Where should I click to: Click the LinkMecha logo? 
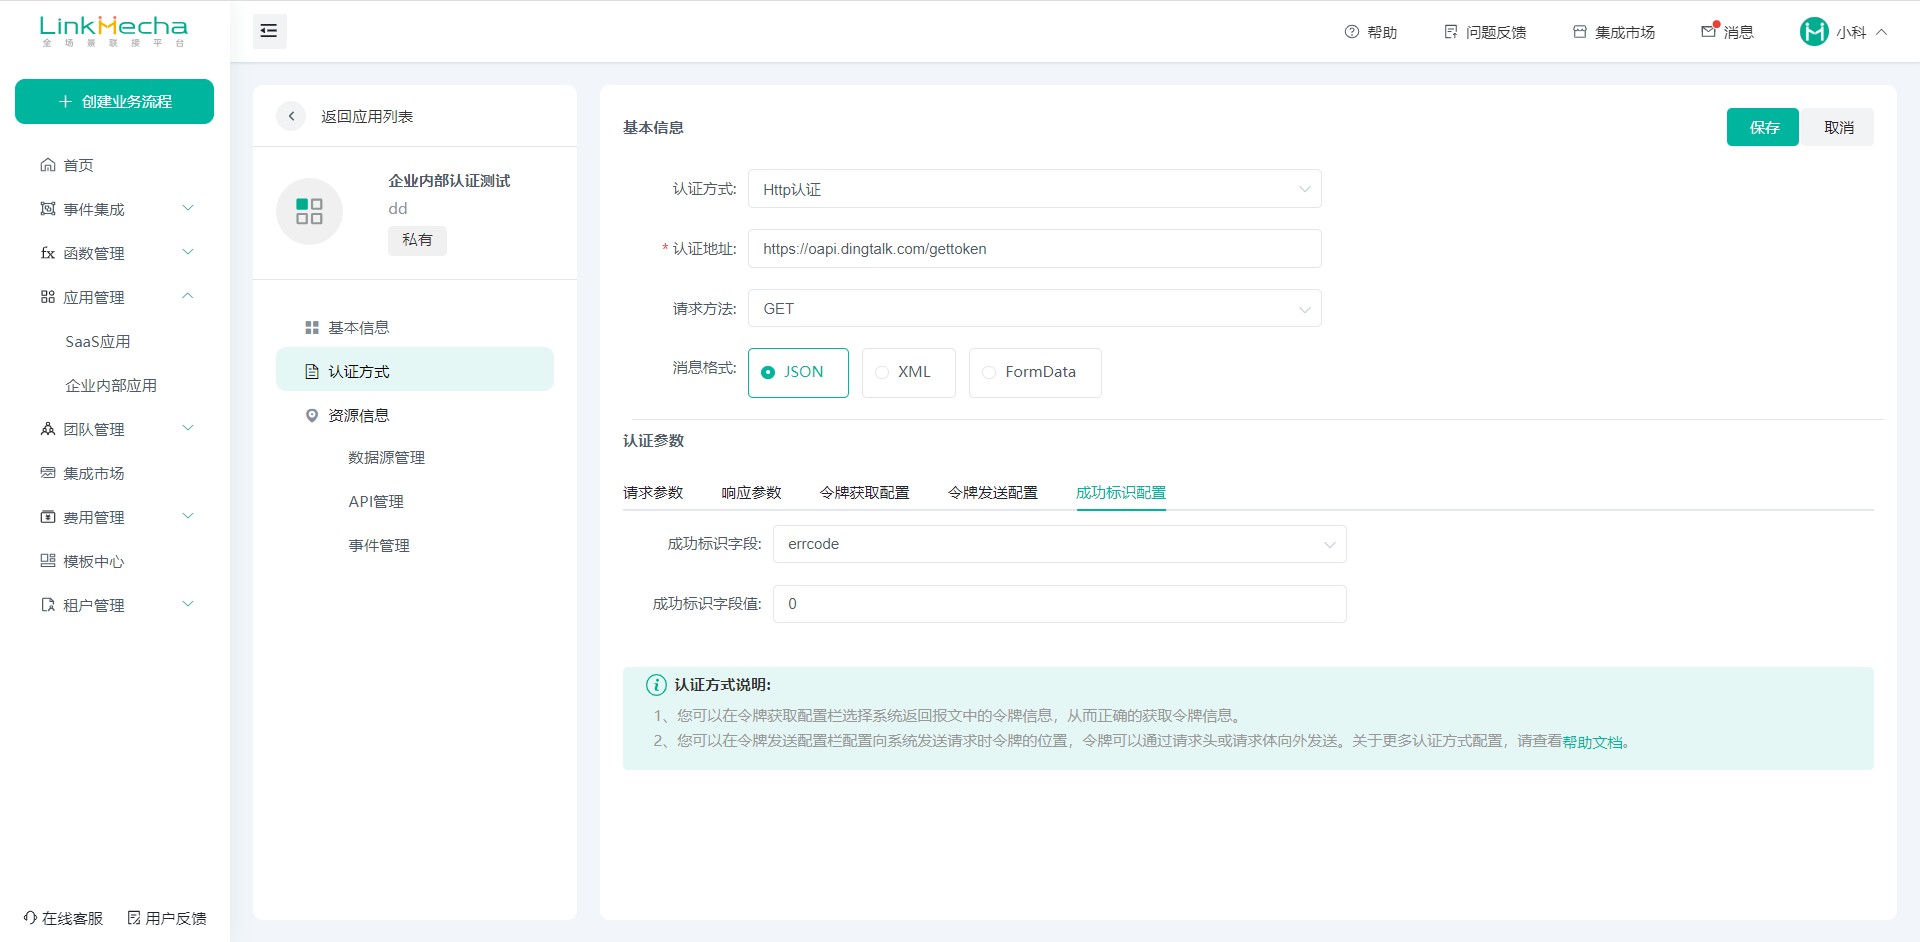[x=114, y=31]
